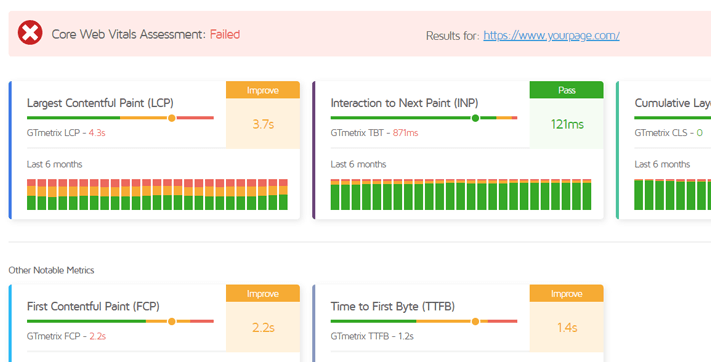Select the Interaction to Next Paint (INP) title
711x362 pixels.
point(404,103)
